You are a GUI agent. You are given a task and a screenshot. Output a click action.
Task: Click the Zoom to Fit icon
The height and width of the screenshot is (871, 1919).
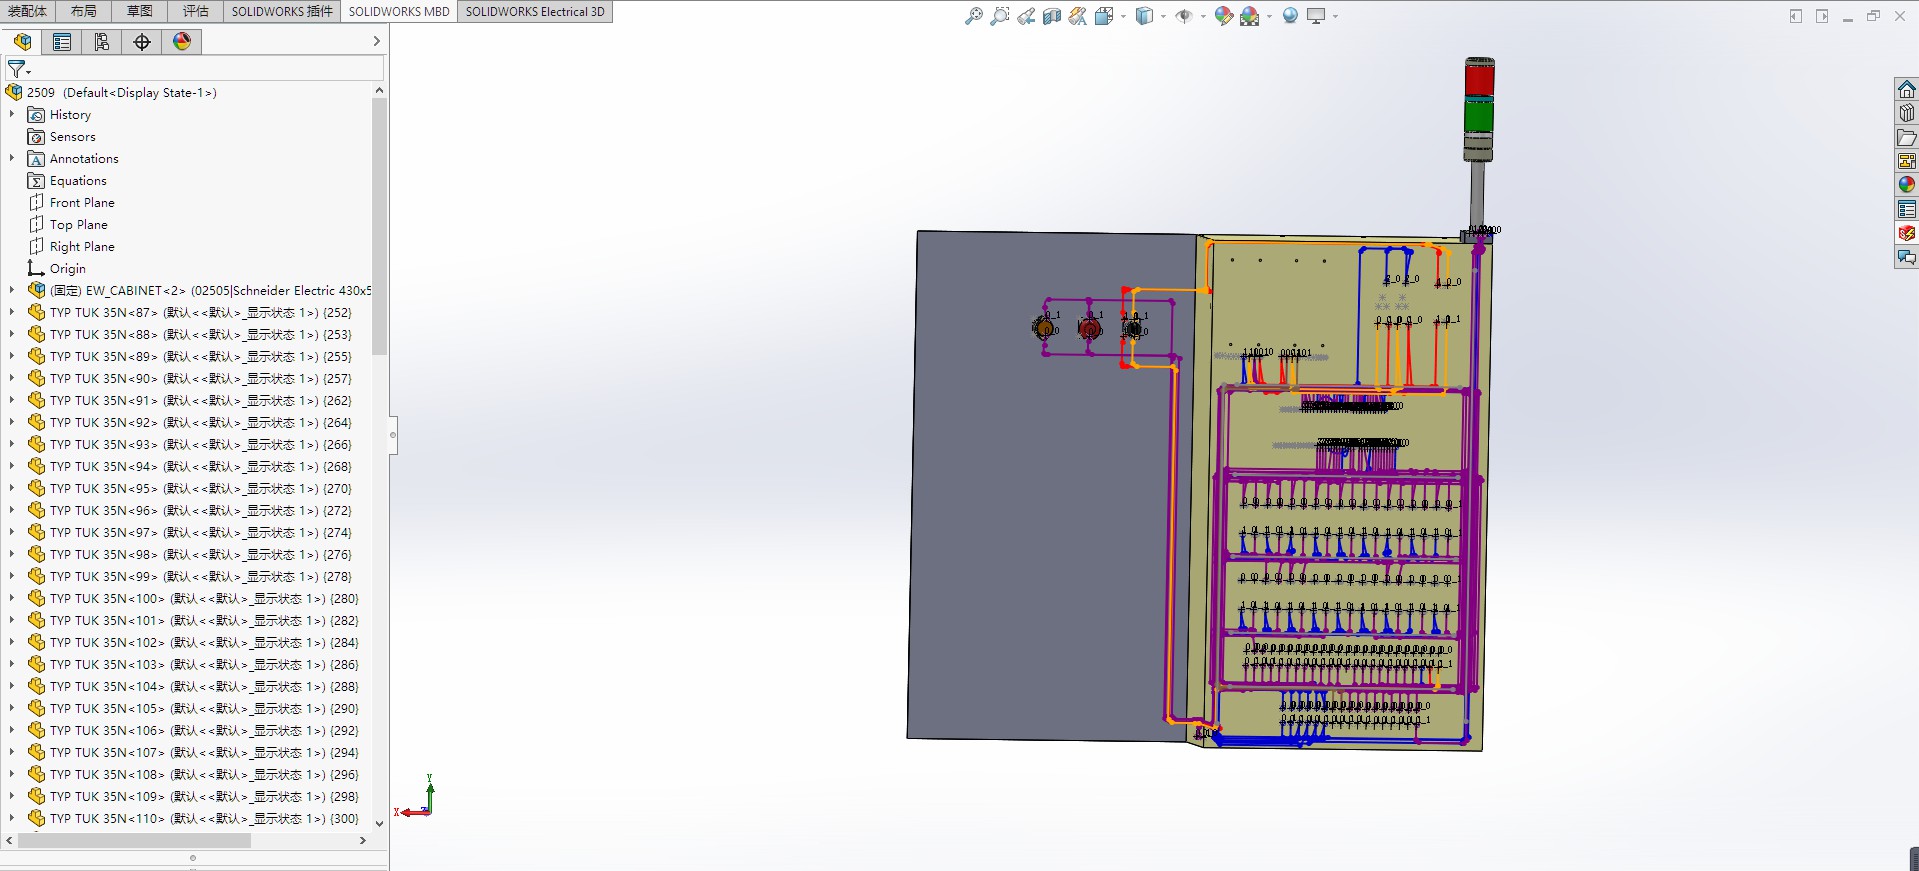(973, 16)
